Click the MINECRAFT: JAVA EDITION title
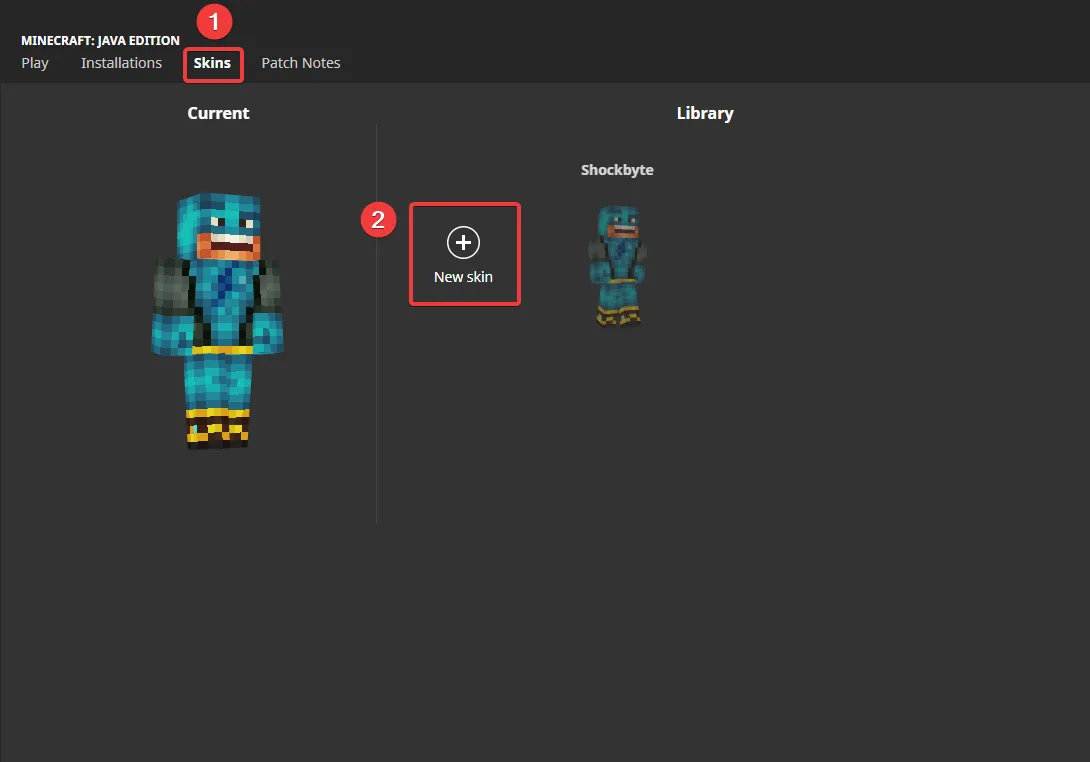This screenshot has height=762, width=1090. (x=100, y=40)
